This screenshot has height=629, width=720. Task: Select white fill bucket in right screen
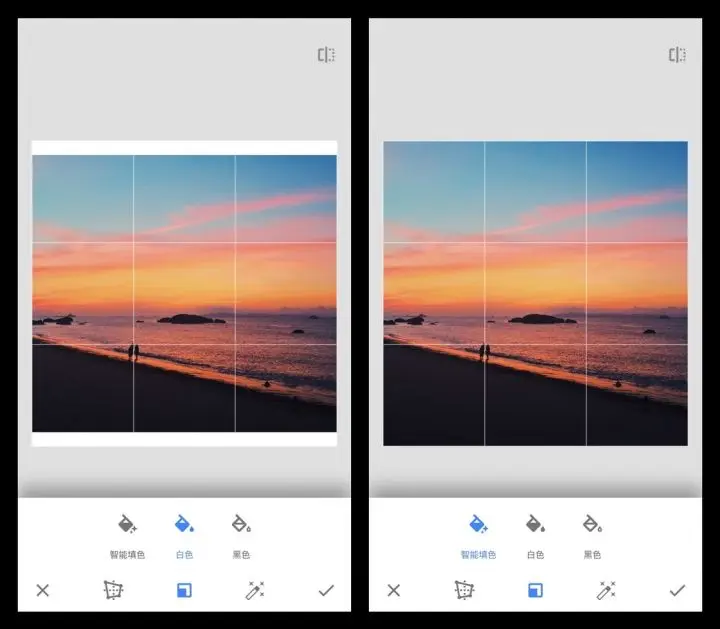[x=535, y=524]
